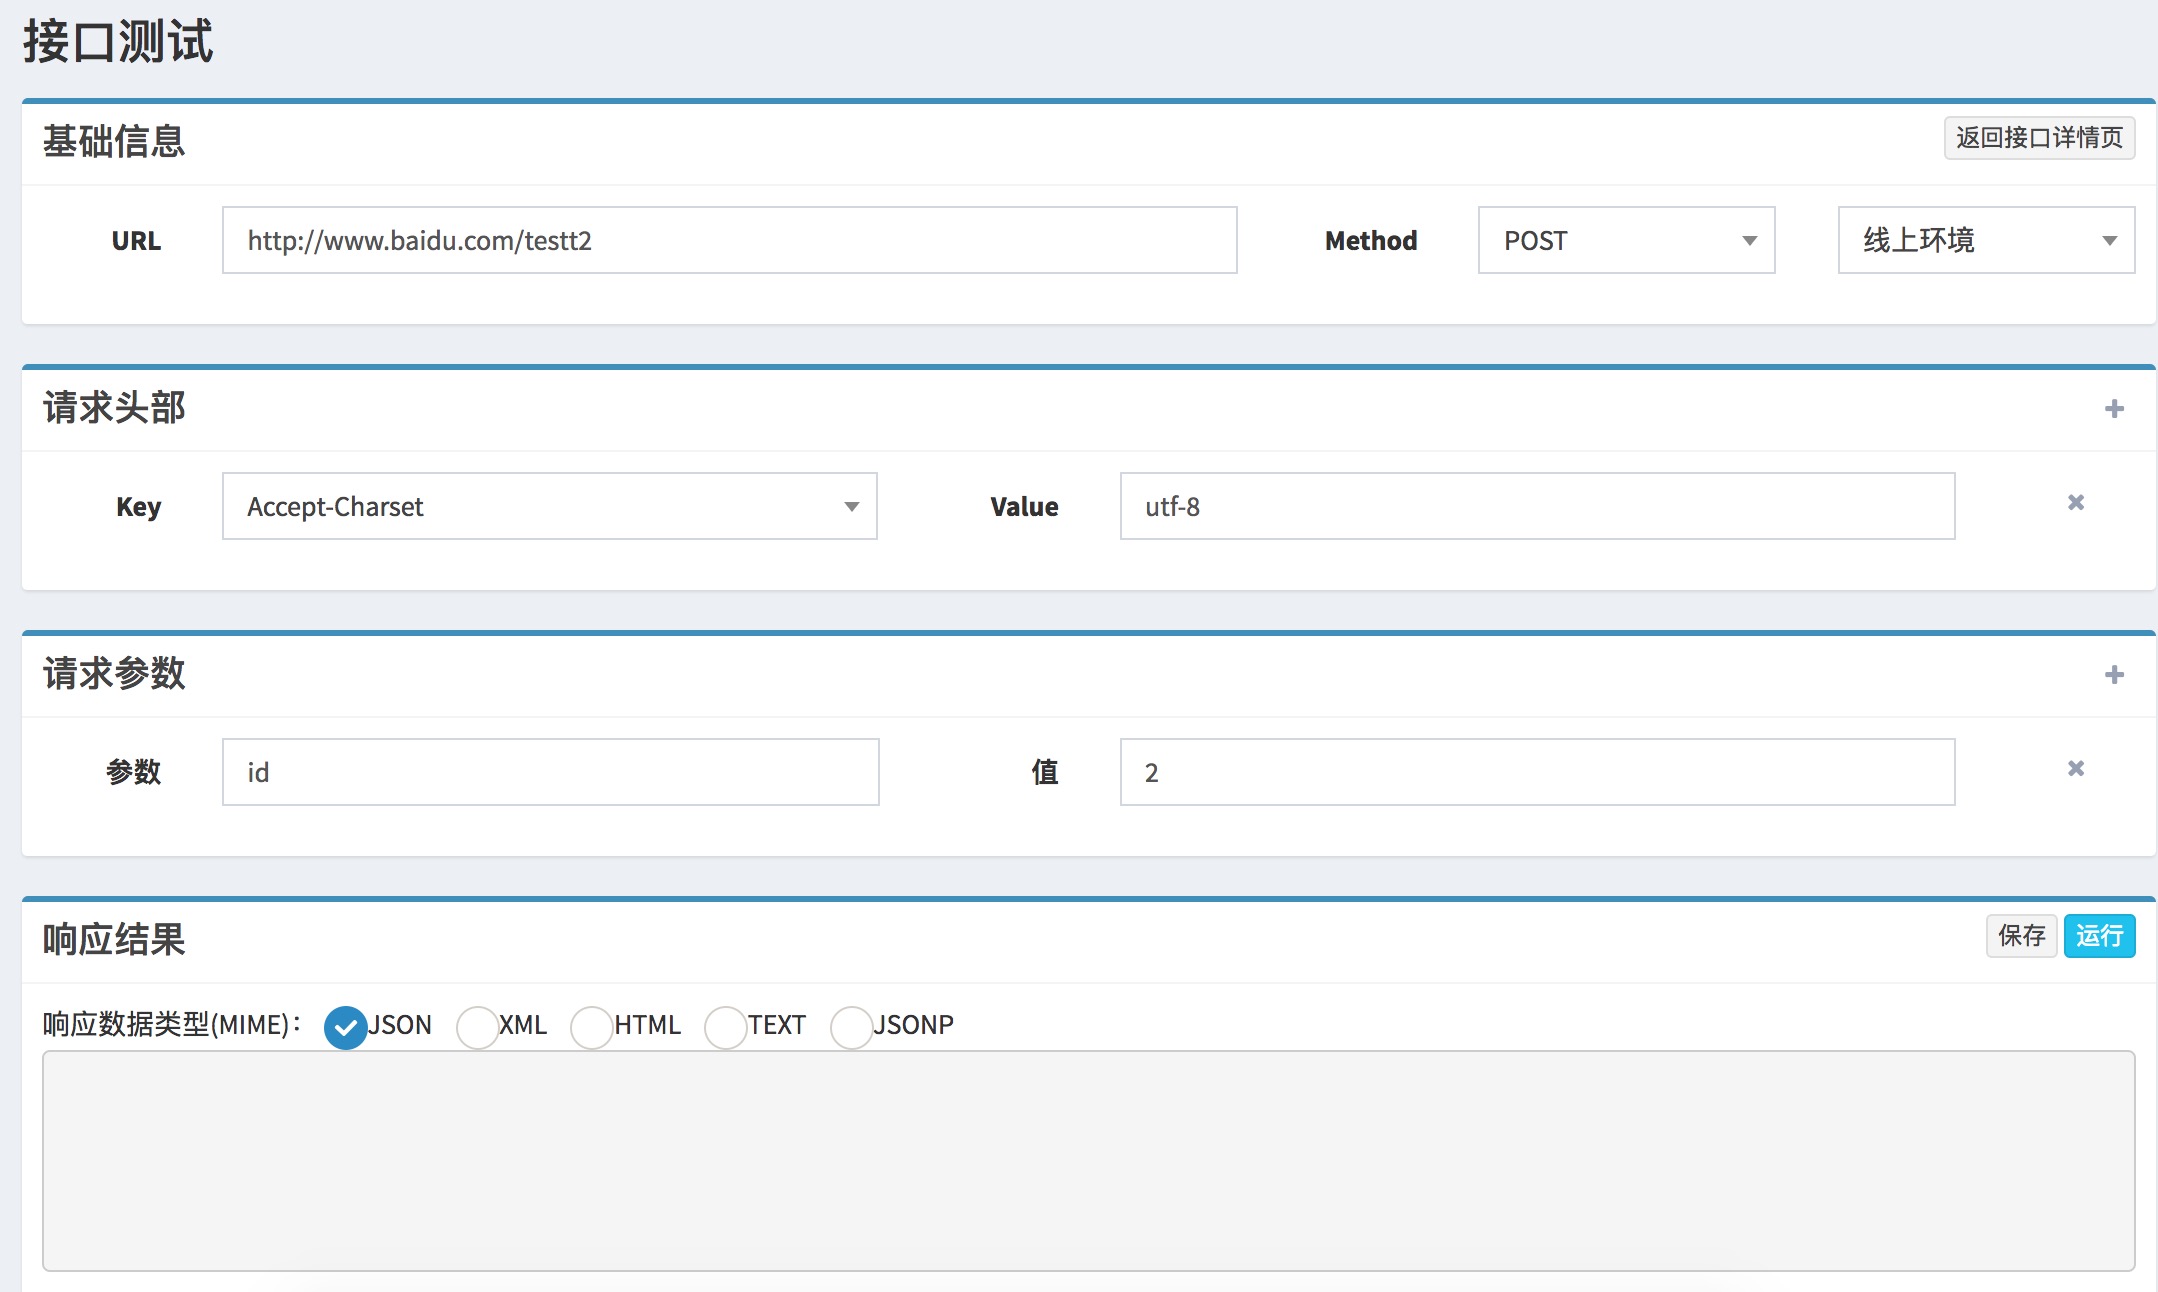The width and height of the screenshot is (2158, 1292).
Task: Click the 返回接口详情页 button
Action: (2039, 138)
